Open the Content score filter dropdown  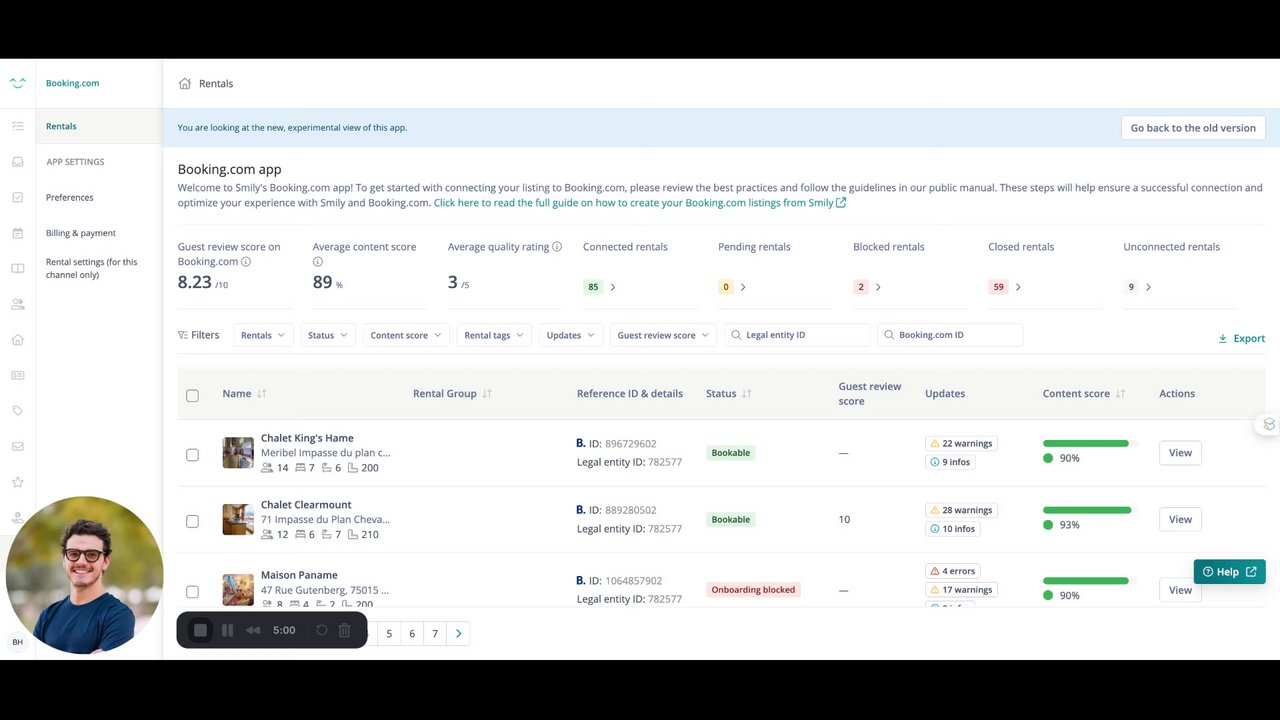pos(406,335)
